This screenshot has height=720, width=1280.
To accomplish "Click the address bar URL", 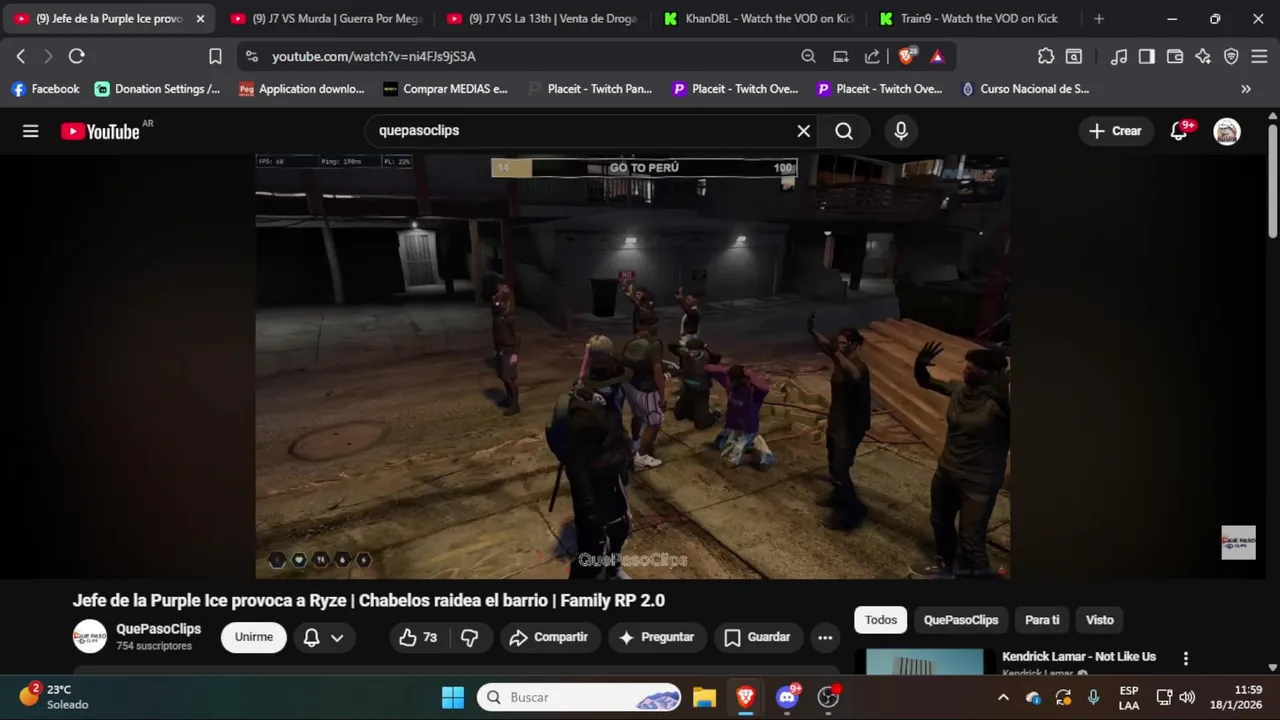I will coord(373,57).
